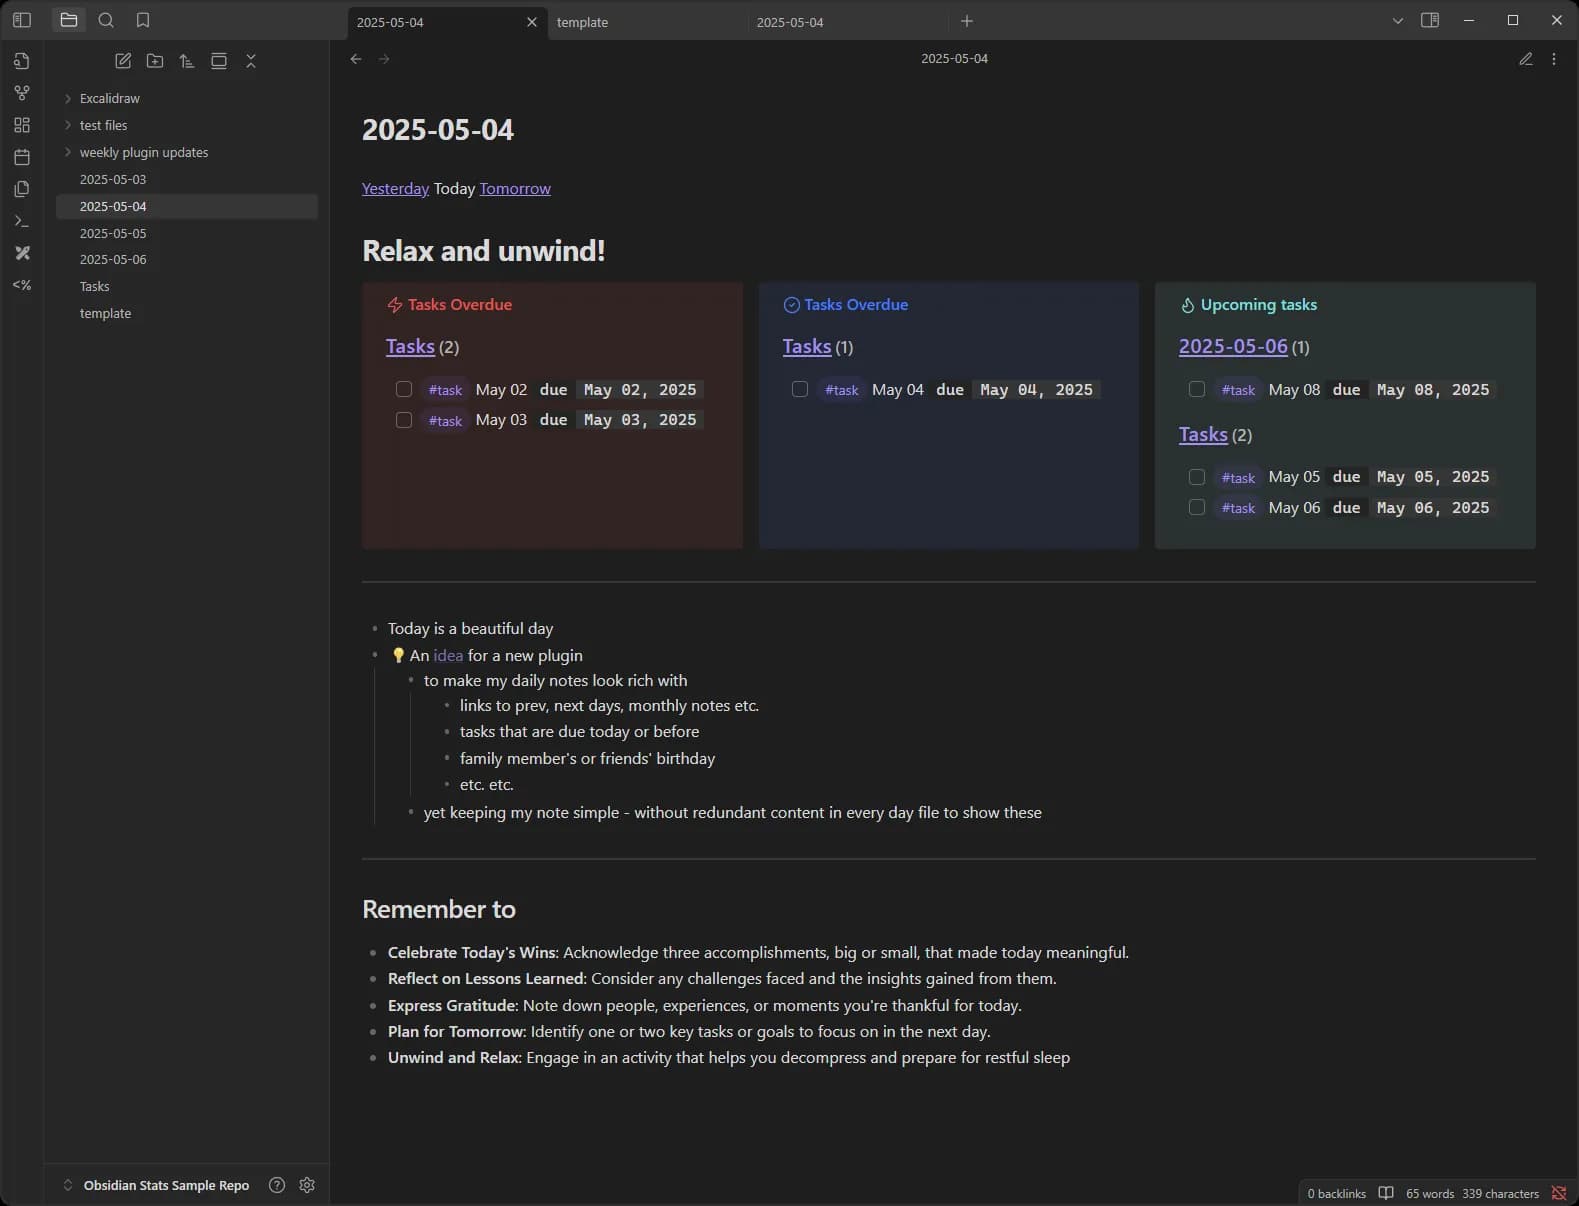This screenshot has width=1579, height=1206.
Task: Click the sync status icon in status bar
Action: point(1559,1193)
